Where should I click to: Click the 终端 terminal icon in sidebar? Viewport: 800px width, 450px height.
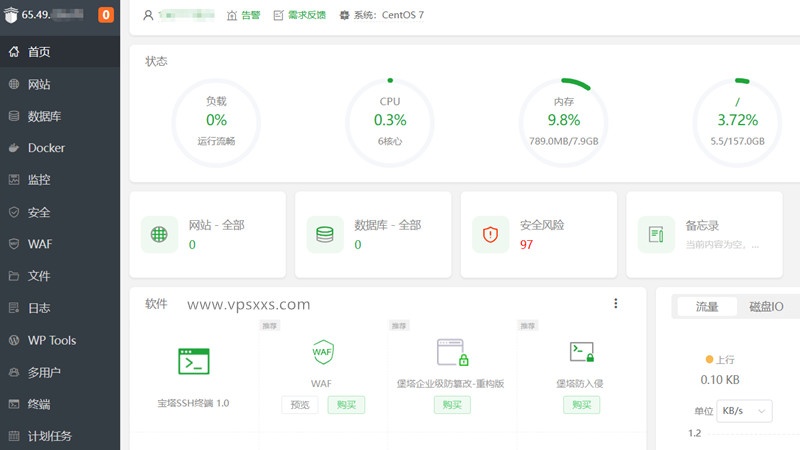coord(14,404)
